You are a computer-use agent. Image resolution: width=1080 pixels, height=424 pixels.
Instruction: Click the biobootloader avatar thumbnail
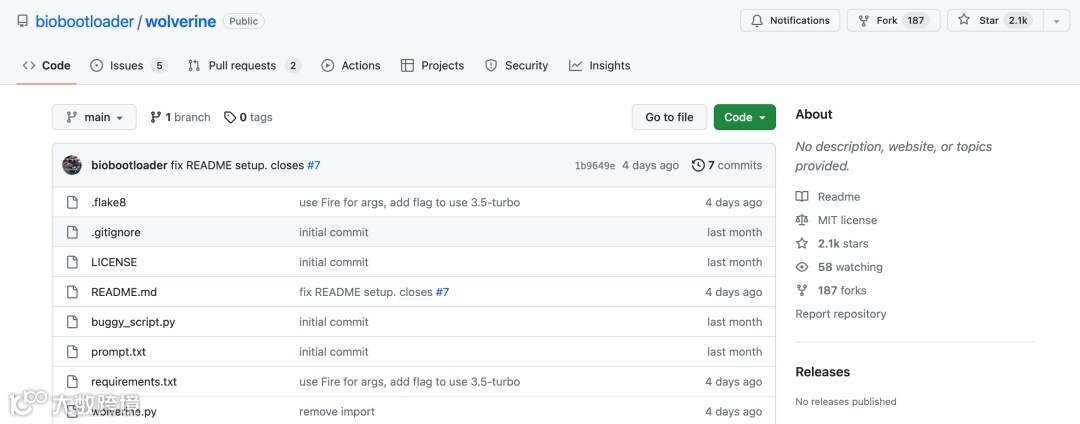click(72, 165)
